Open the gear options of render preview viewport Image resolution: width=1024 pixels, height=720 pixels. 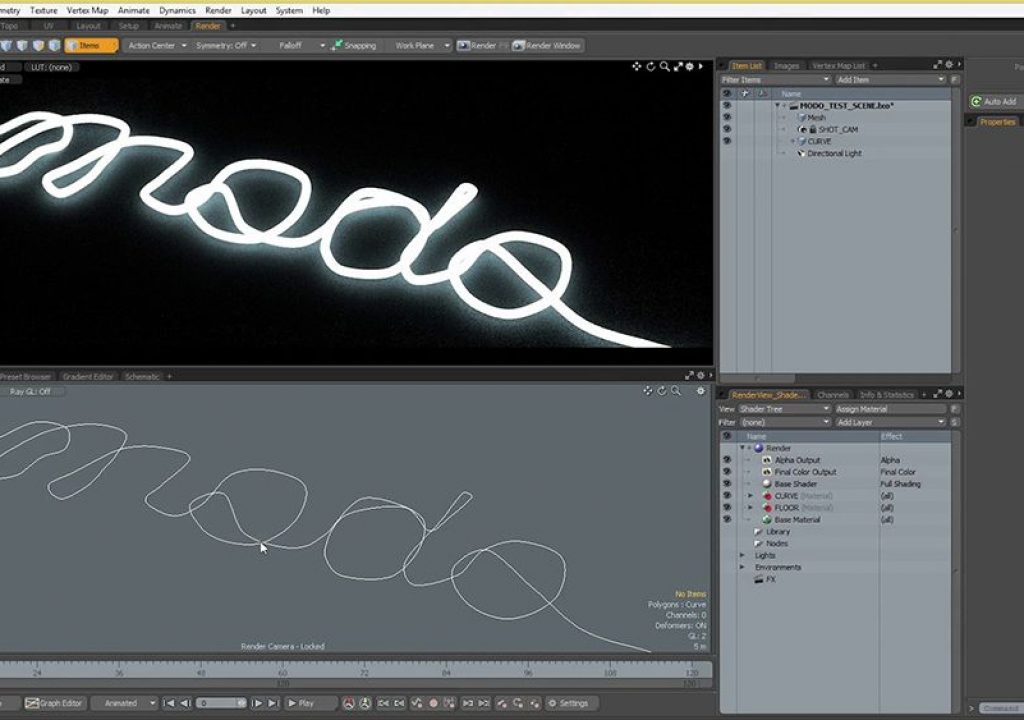click(689, 66)
